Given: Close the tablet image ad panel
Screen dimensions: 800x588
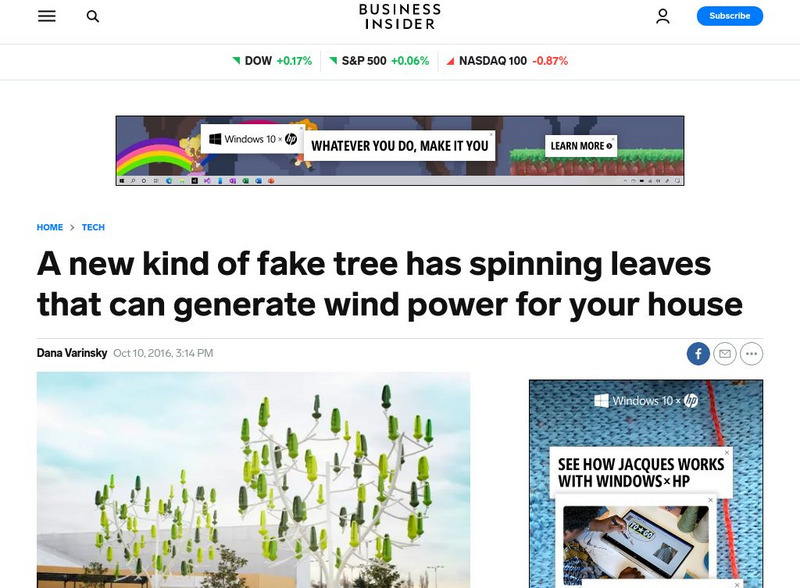Looking at the screenshot, I should coord(710,500).
